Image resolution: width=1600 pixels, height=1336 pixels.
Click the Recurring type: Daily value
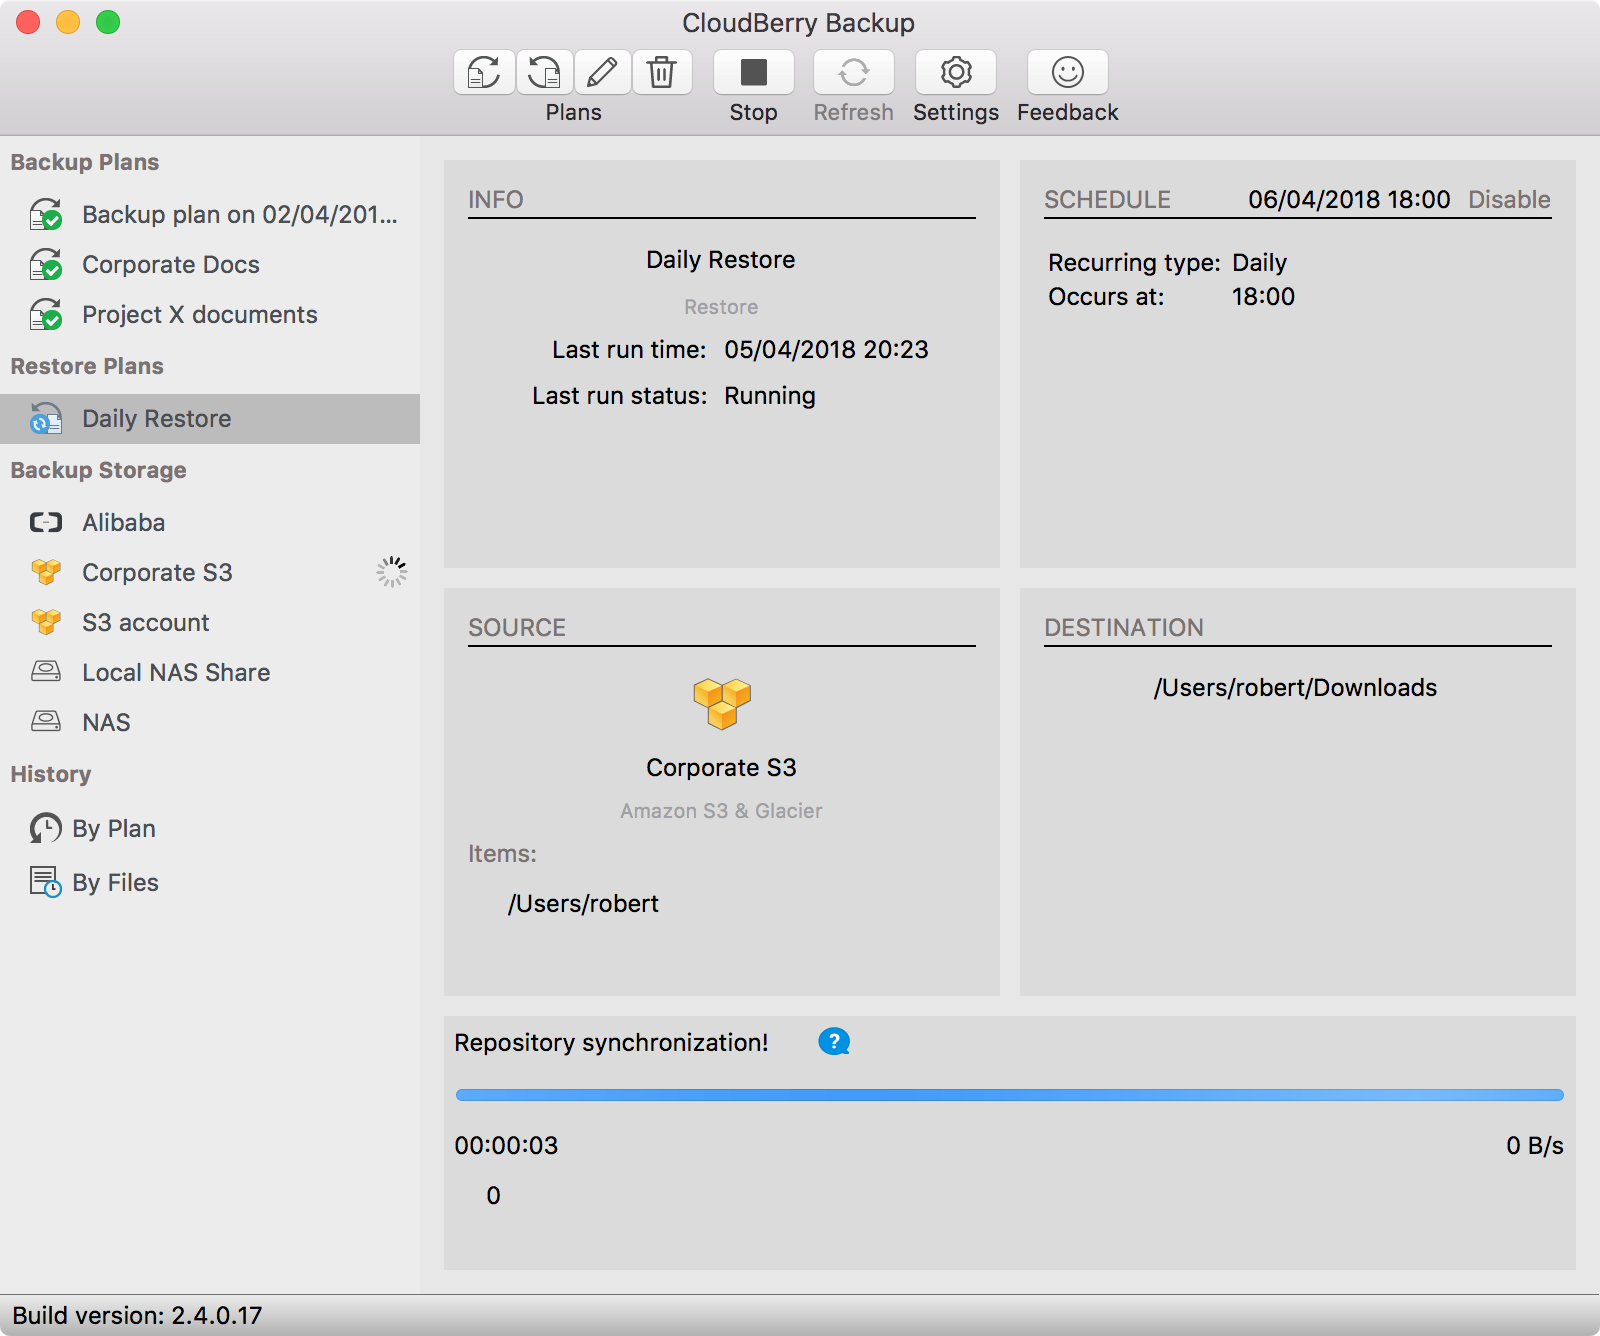coord(1260,263)
